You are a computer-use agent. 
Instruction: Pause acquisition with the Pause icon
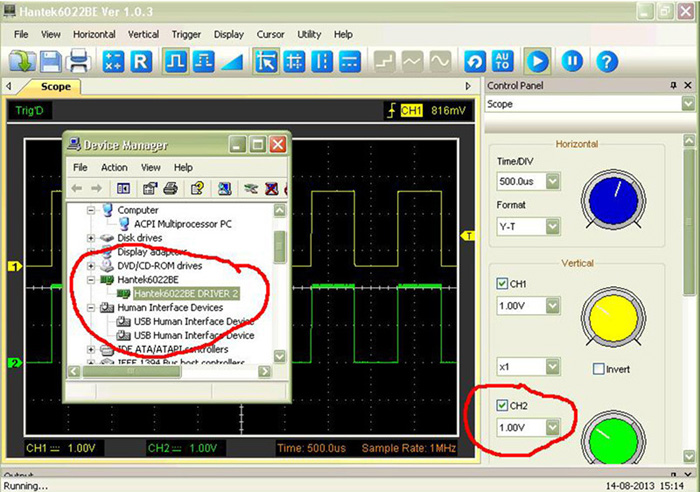572,61
